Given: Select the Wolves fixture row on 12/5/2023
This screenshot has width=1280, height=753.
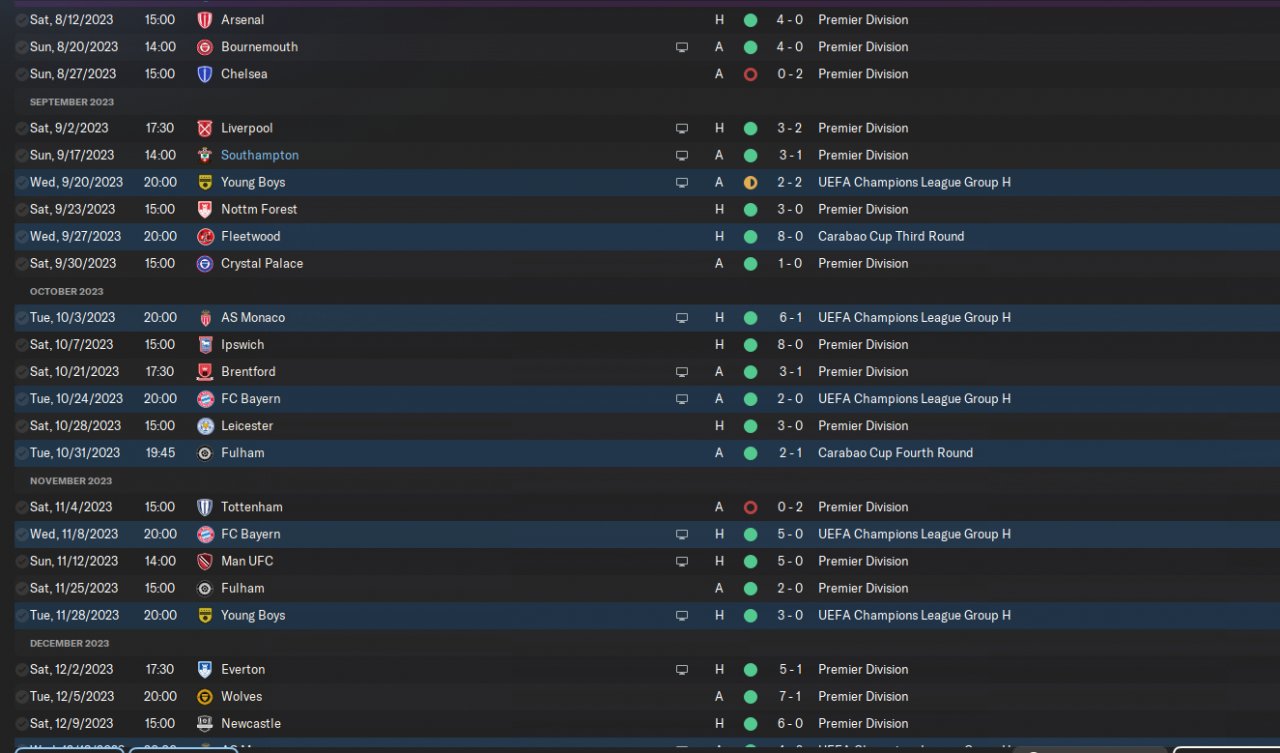Looking at the screenshot, I should pyautogui.click(x=640, y=697).
